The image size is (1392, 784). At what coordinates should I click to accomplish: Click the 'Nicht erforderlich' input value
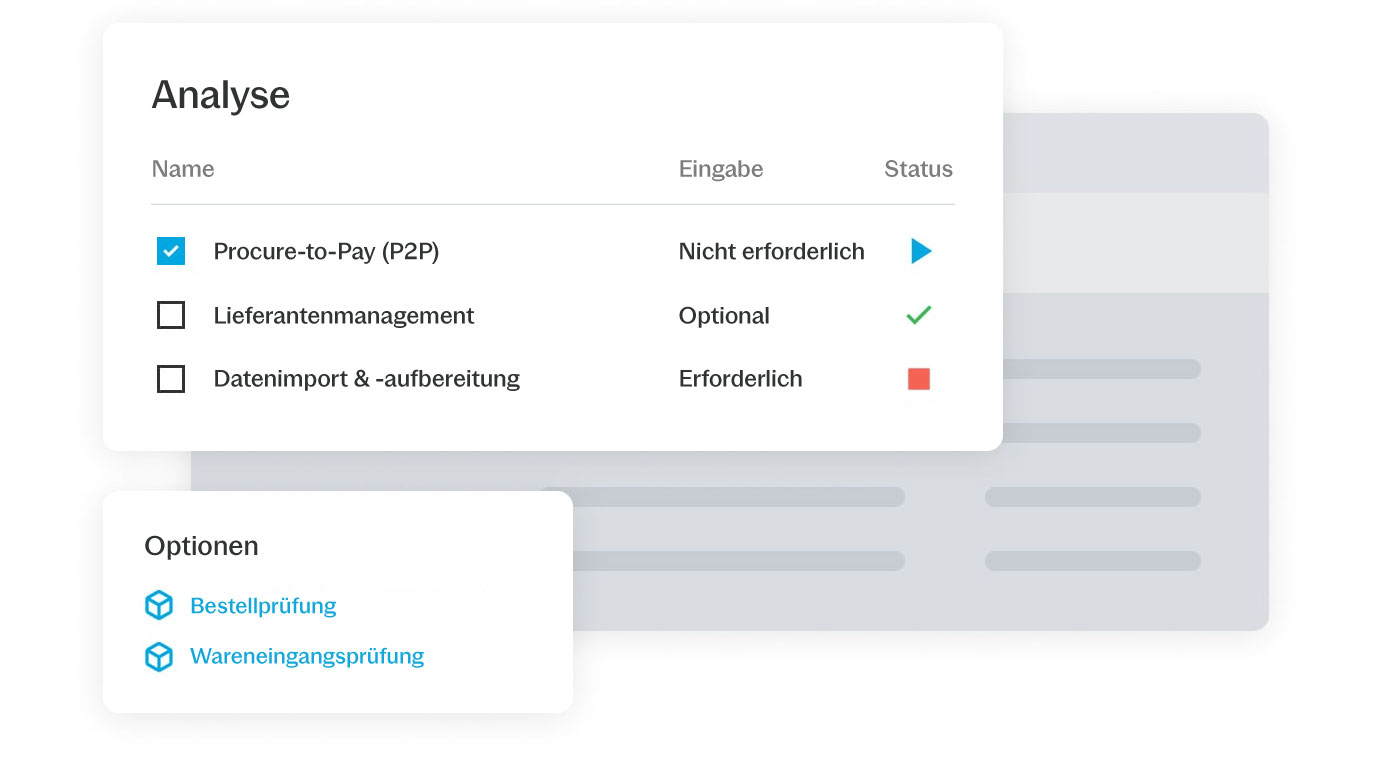[772, 251]
